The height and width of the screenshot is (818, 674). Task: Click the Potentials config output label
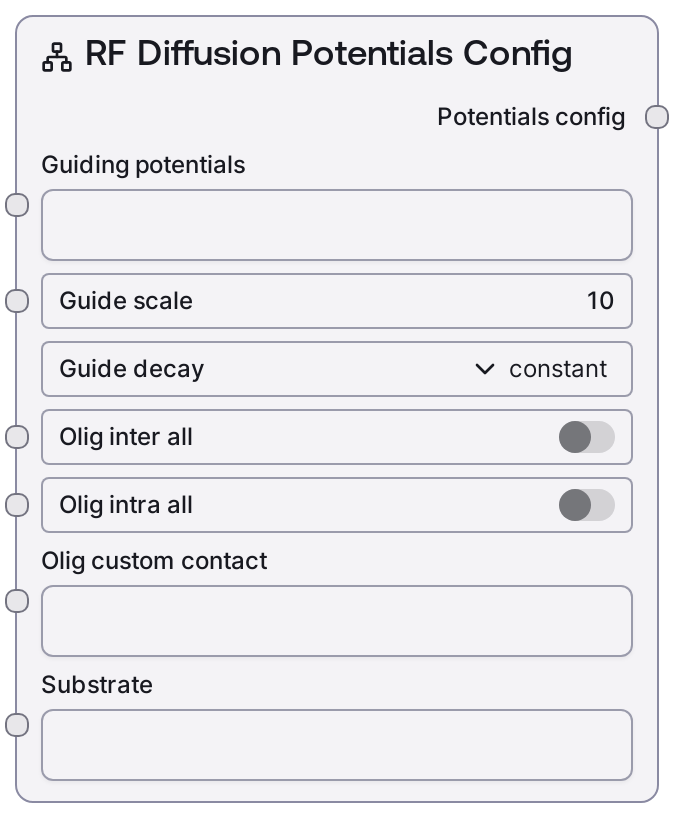[531, 117]
